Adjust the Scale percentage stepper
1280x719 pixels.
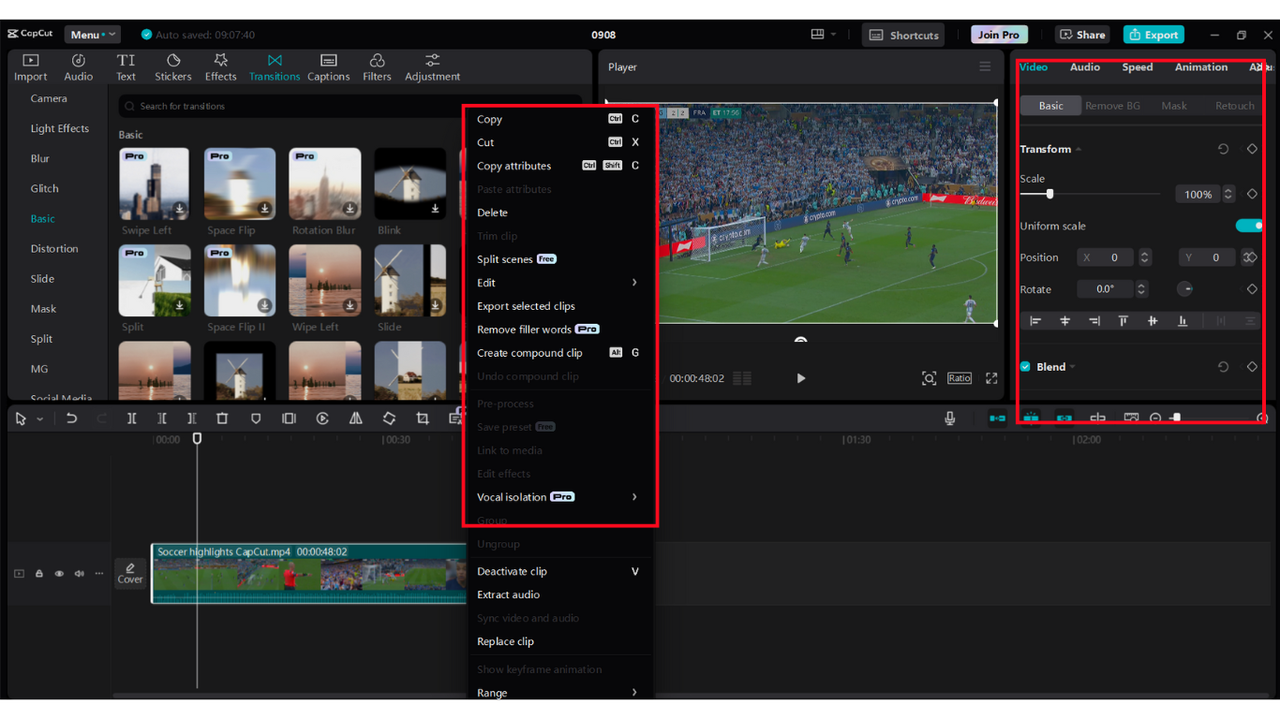point(1228,194)
